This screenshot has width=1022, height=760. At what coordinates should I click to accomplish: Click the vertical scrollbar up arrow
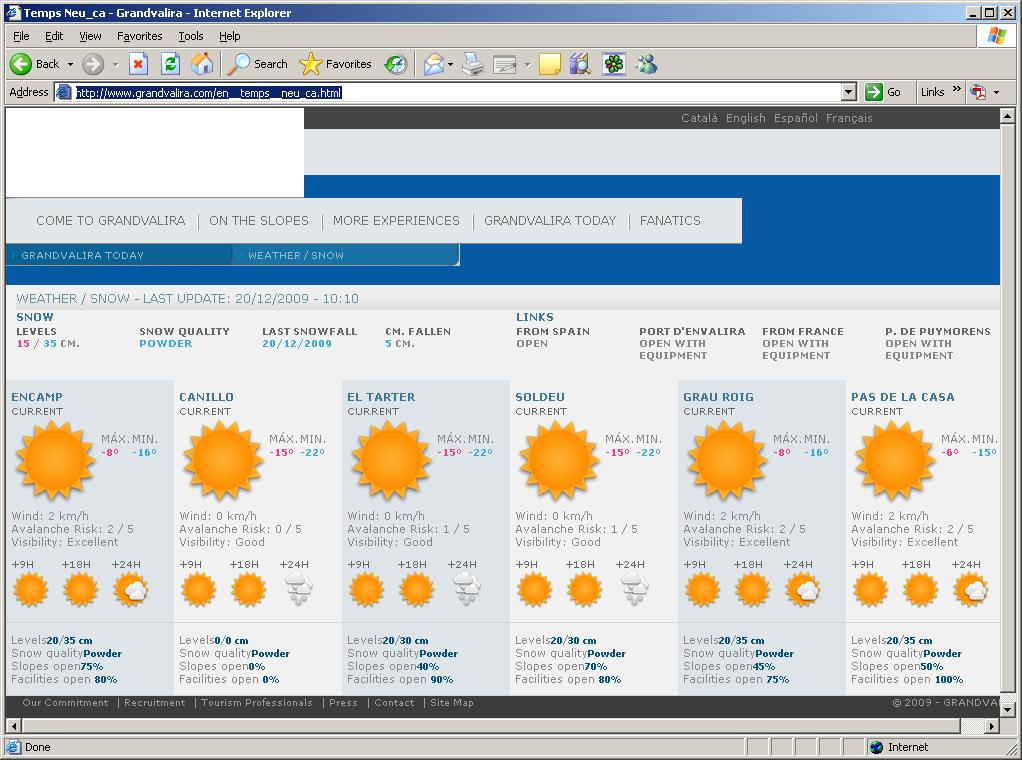[1007, 116]
